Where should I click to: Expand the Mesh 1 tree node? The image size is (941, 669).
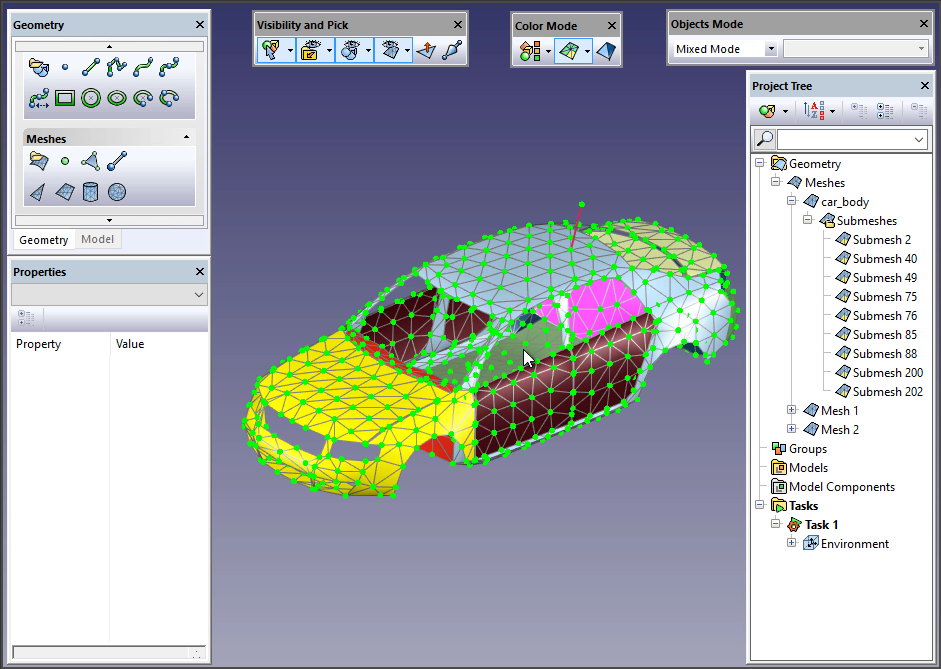tap(792, 410)
